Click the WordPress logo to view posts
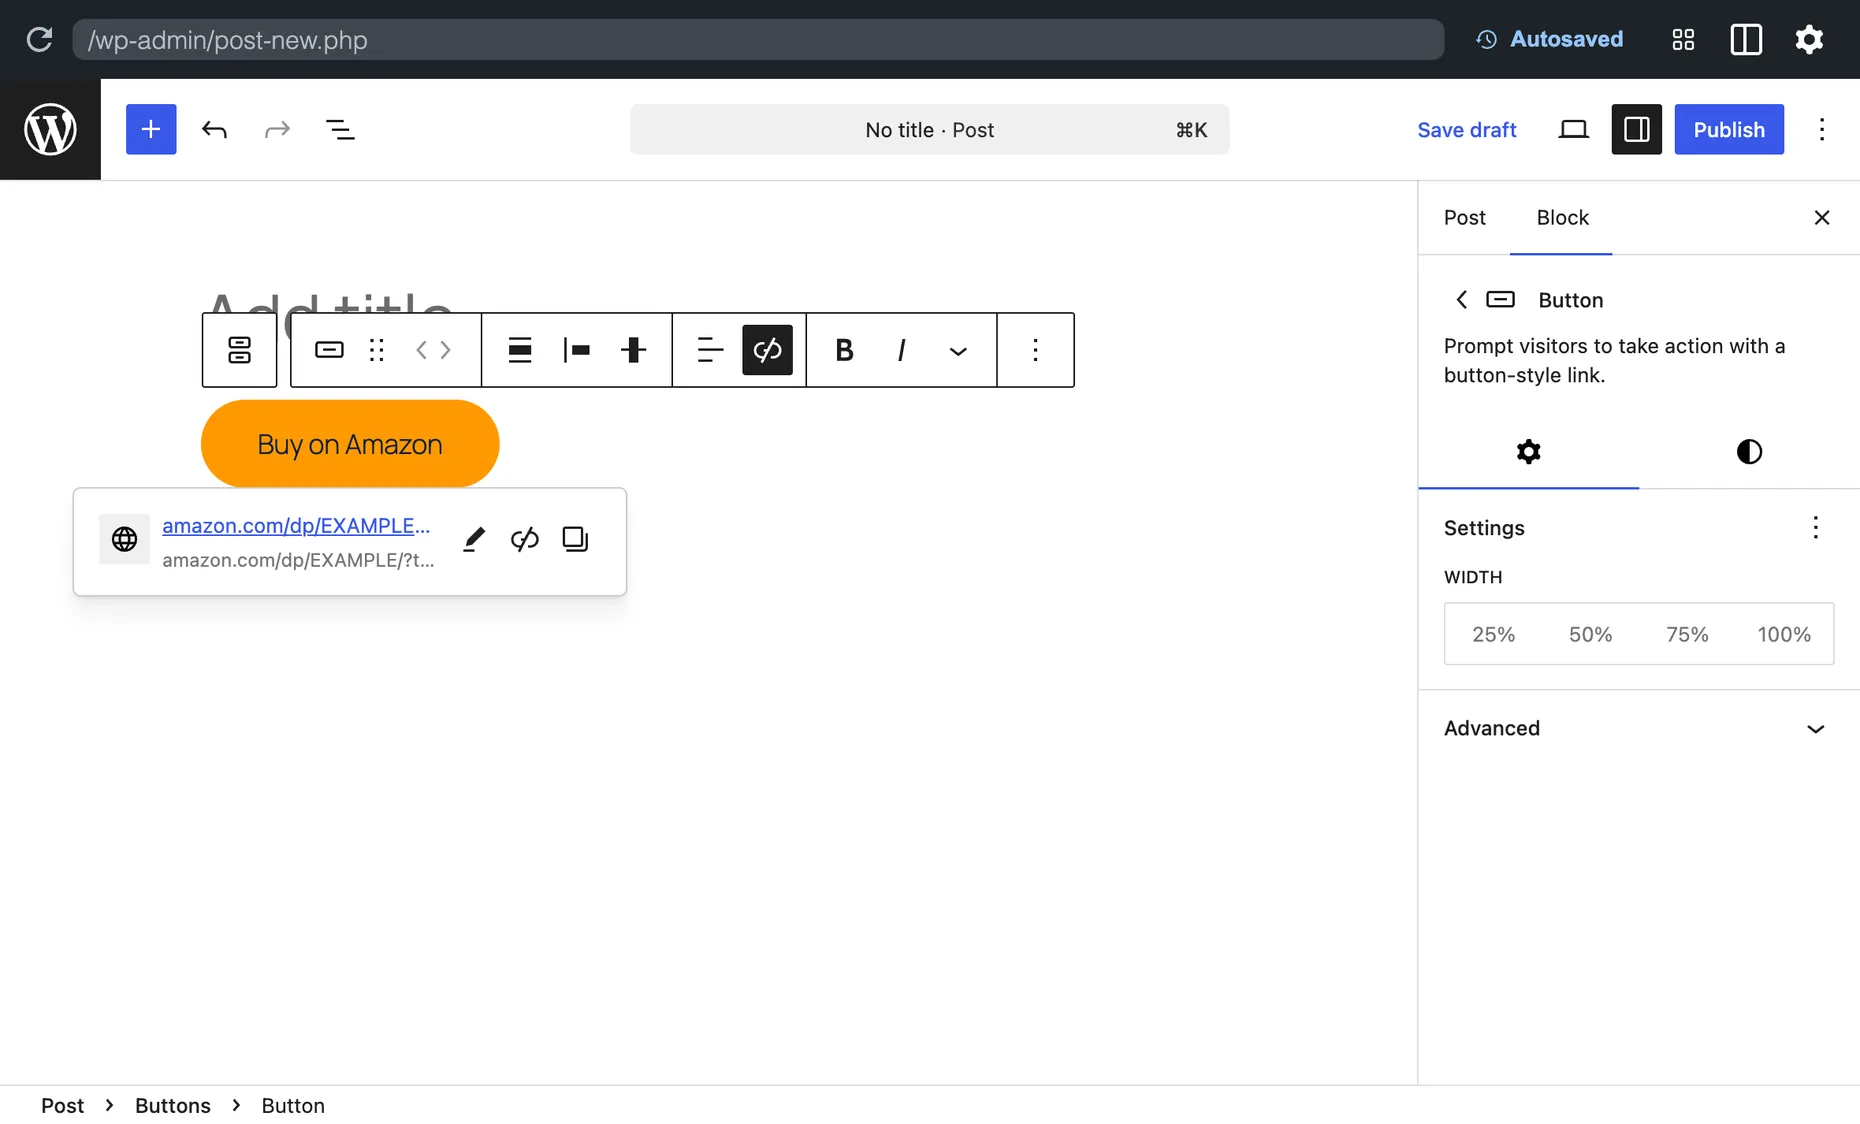The width and height of the screenshot is (1860, 1124). tap(50, 129)
